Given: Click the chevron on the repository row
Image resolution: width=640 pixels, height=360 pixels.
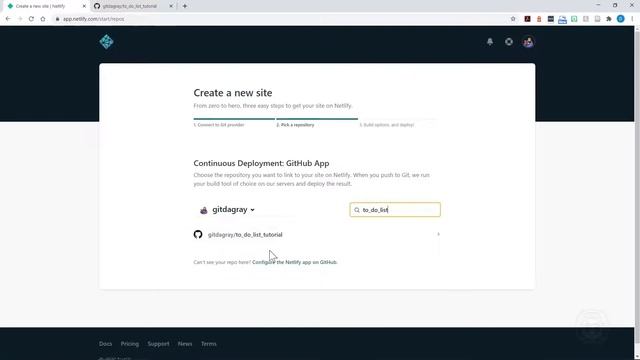Looking at the screenshot, I should [x=438, y=234].
